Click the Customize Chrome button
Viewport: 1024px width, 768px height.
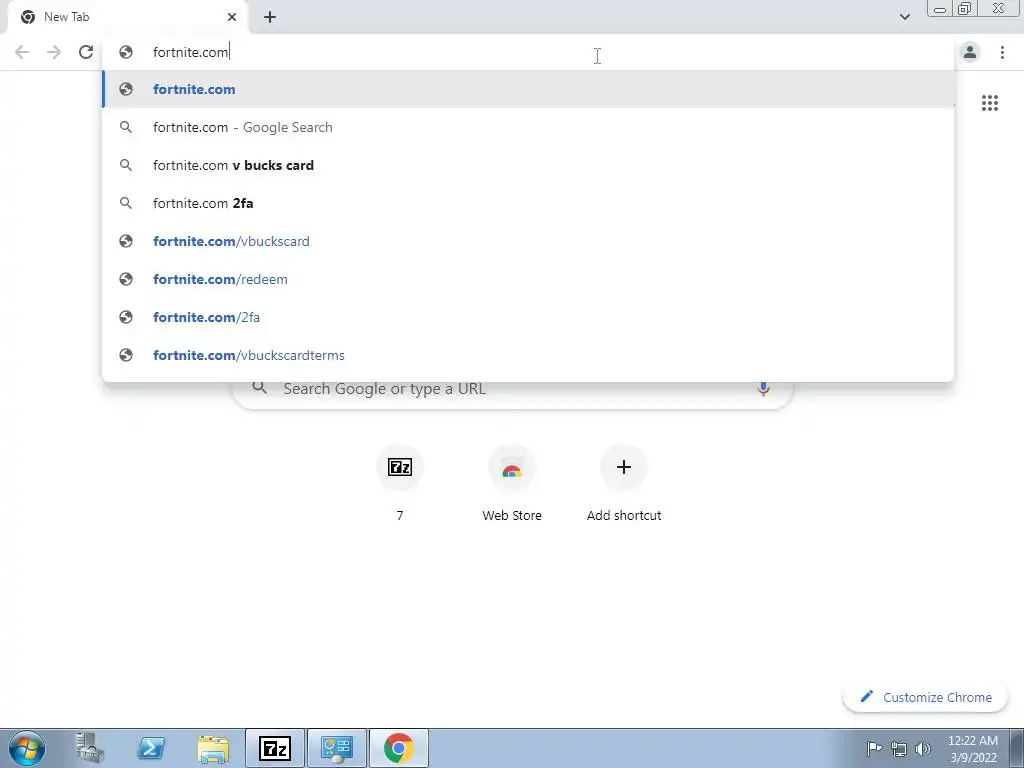(x=925, y=697)
